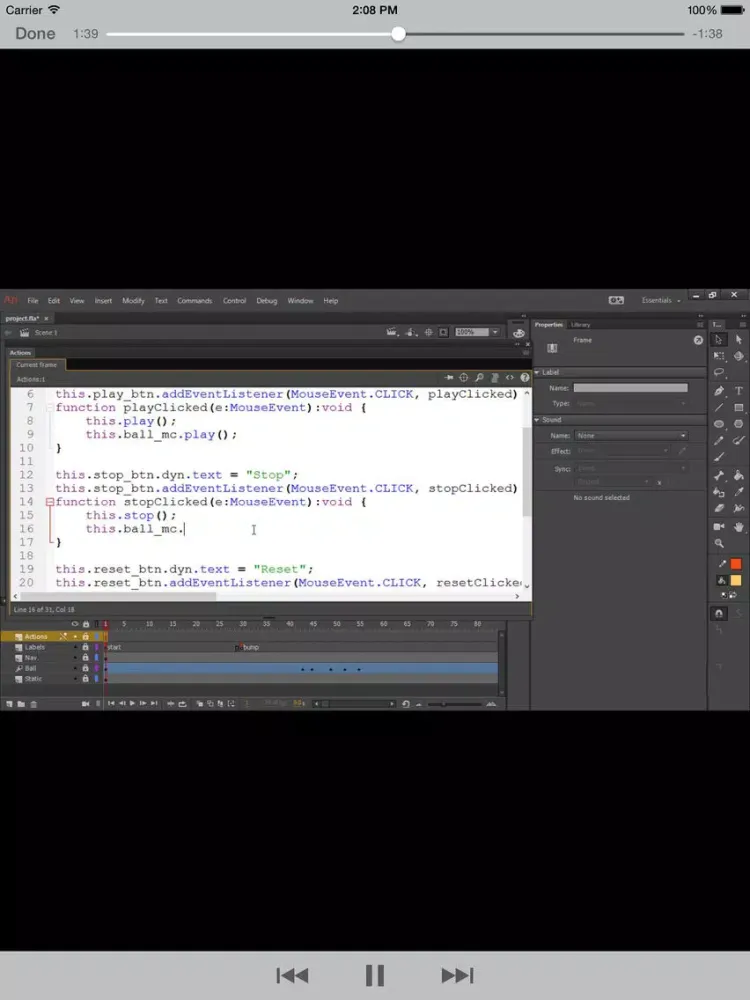Toggle lock on Static layer
The height and width of the screenshot is (1000, 750).
(x=85, y=679)
